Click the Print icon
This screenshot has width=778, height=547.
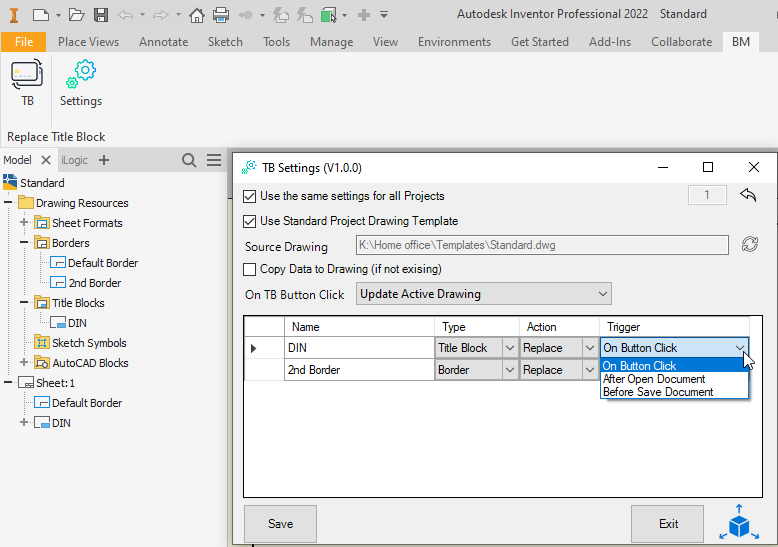221,15
